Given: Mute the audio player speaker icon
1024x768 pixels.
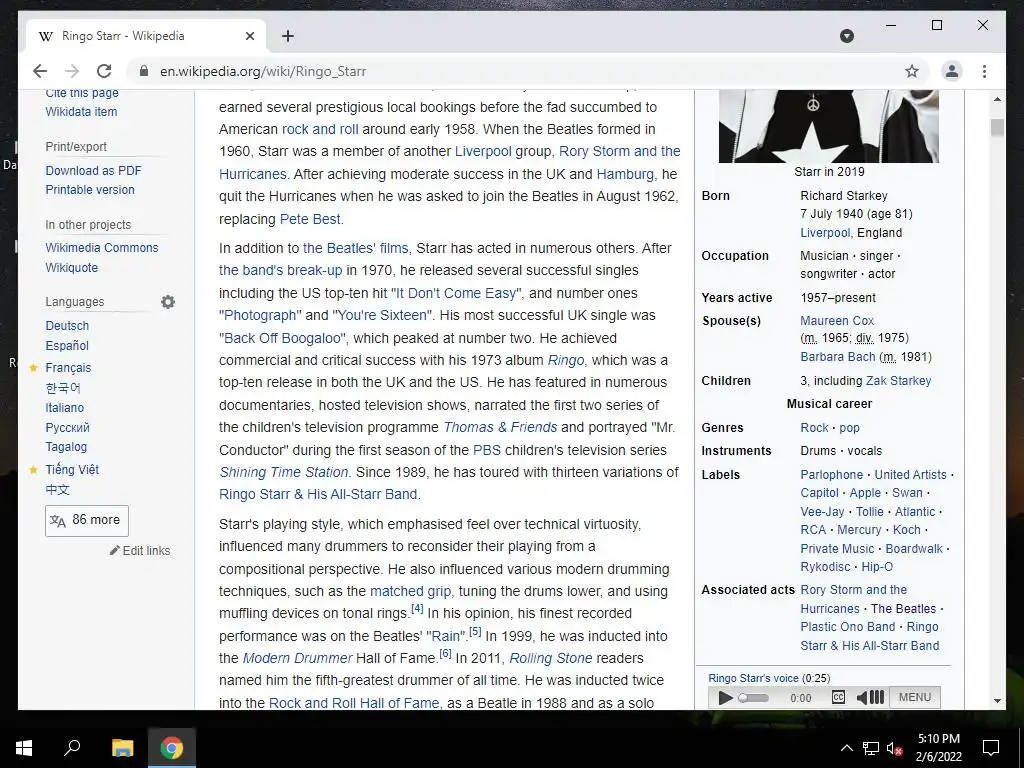Looking at the screenshot, I should pos(861,697).
